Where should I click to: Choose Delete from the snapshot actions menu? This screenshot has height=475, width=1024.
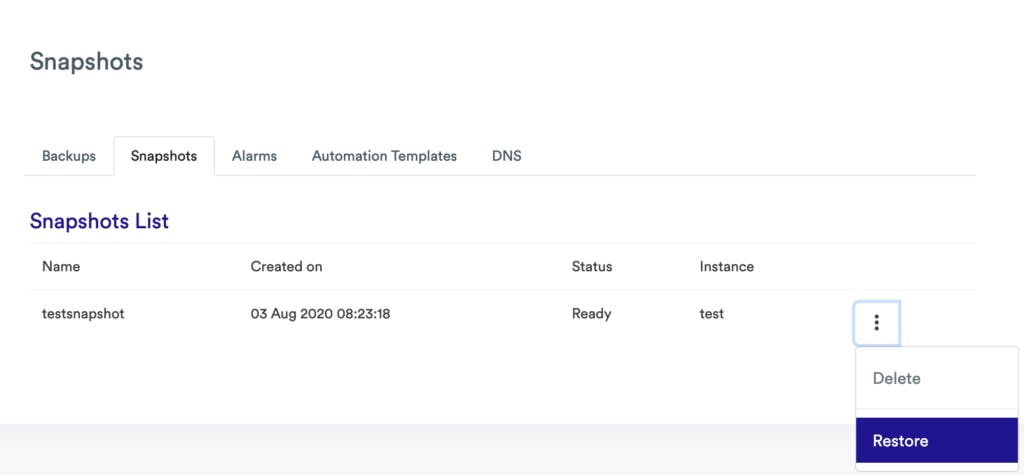(x=896, y=379)
